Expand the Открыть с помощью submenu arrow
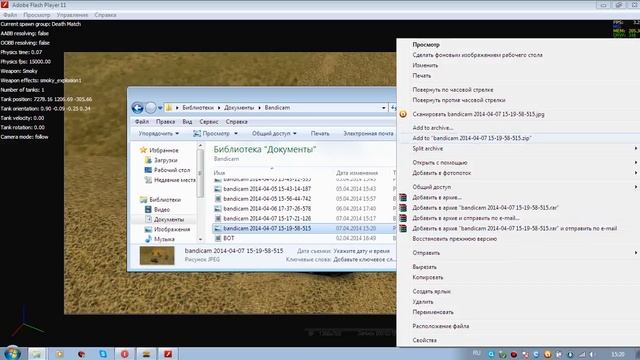 [x=636, y=162]
